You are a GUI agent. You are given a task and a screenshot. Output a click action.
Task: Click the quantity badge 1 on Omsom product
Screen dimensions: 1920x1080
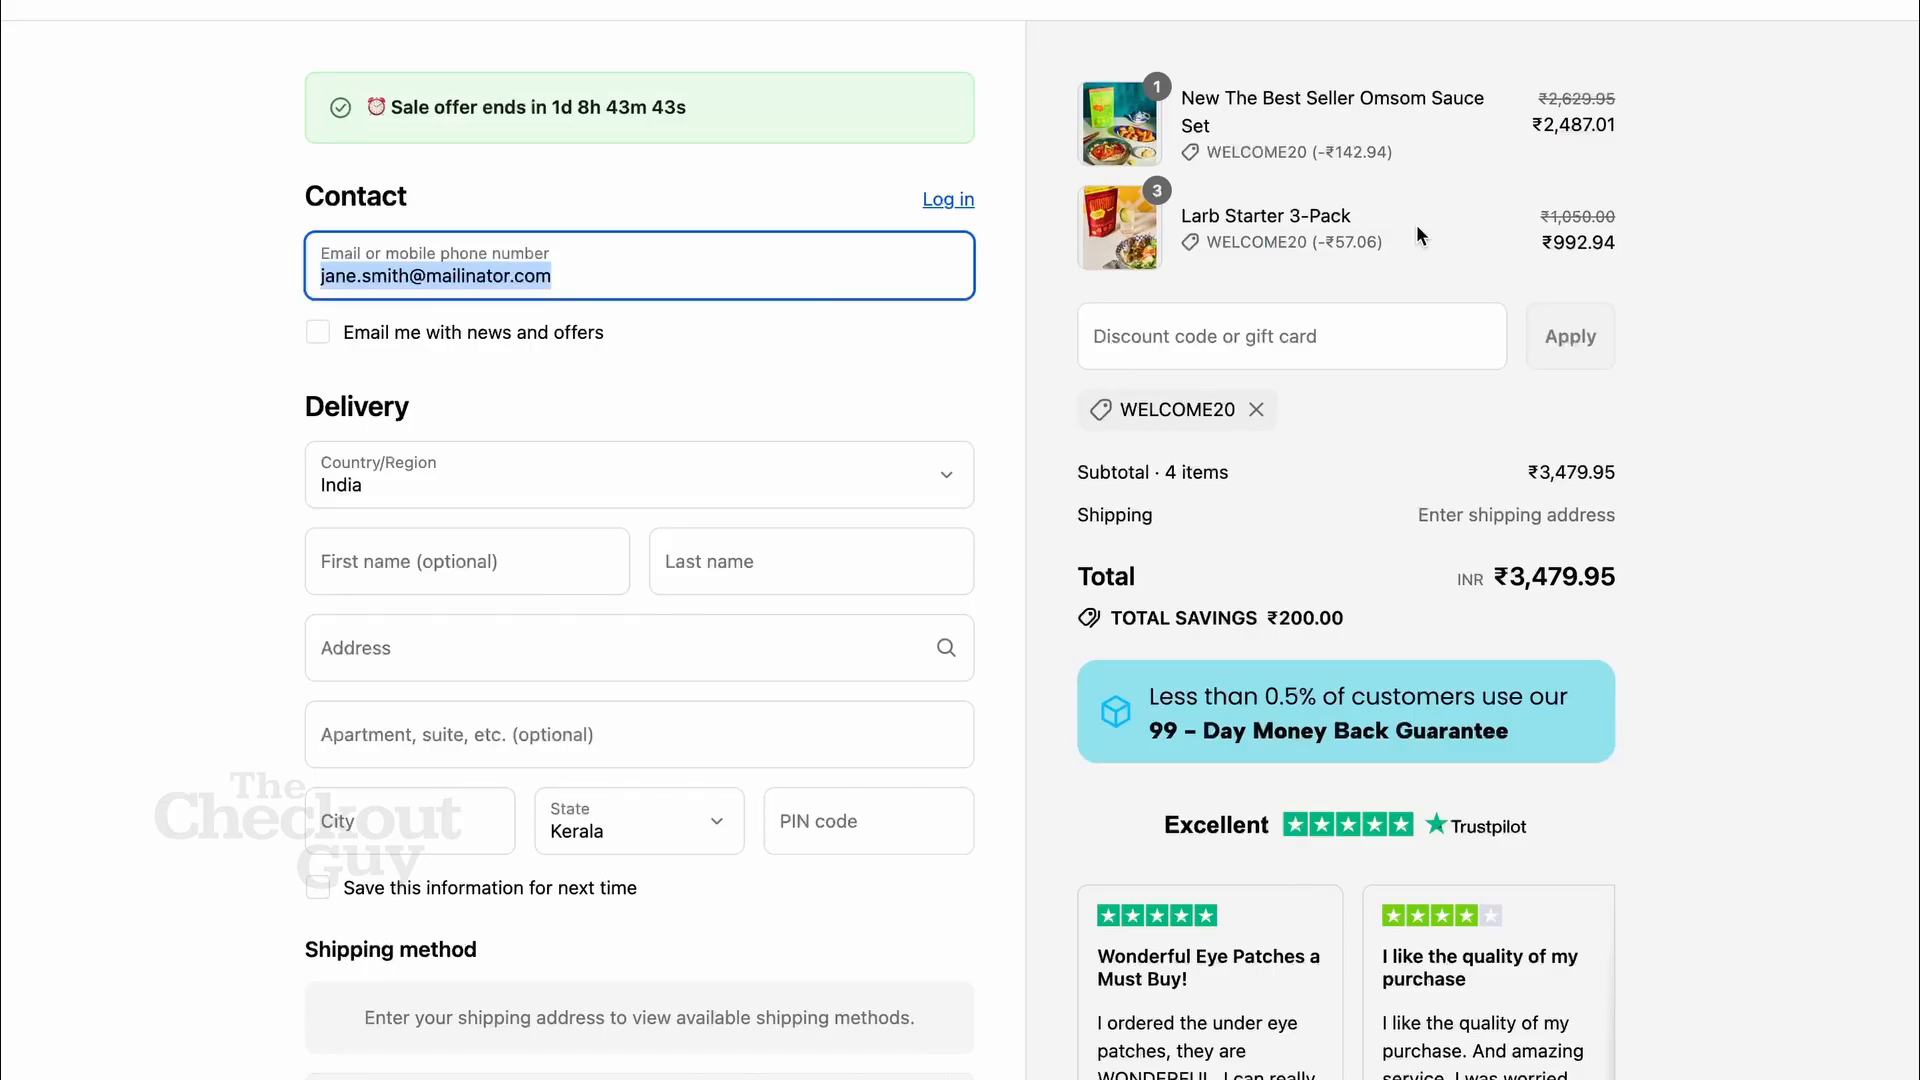tap(1157, 87)
